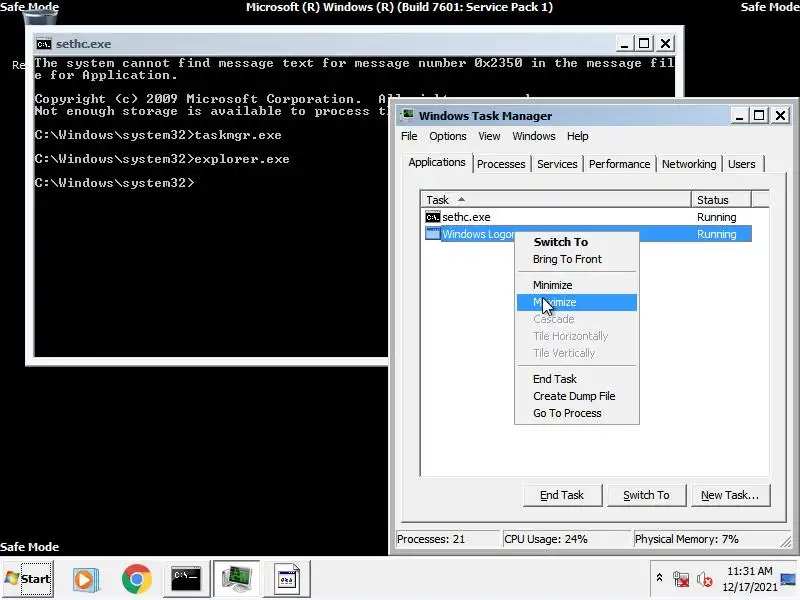
Task: Open the Options menu
Action: point(447,136)
